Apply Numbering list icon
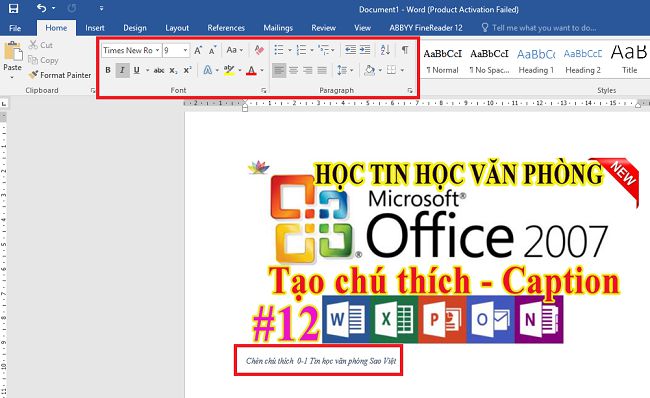Viewport: 650px width, 398px height. click(301, 50)
